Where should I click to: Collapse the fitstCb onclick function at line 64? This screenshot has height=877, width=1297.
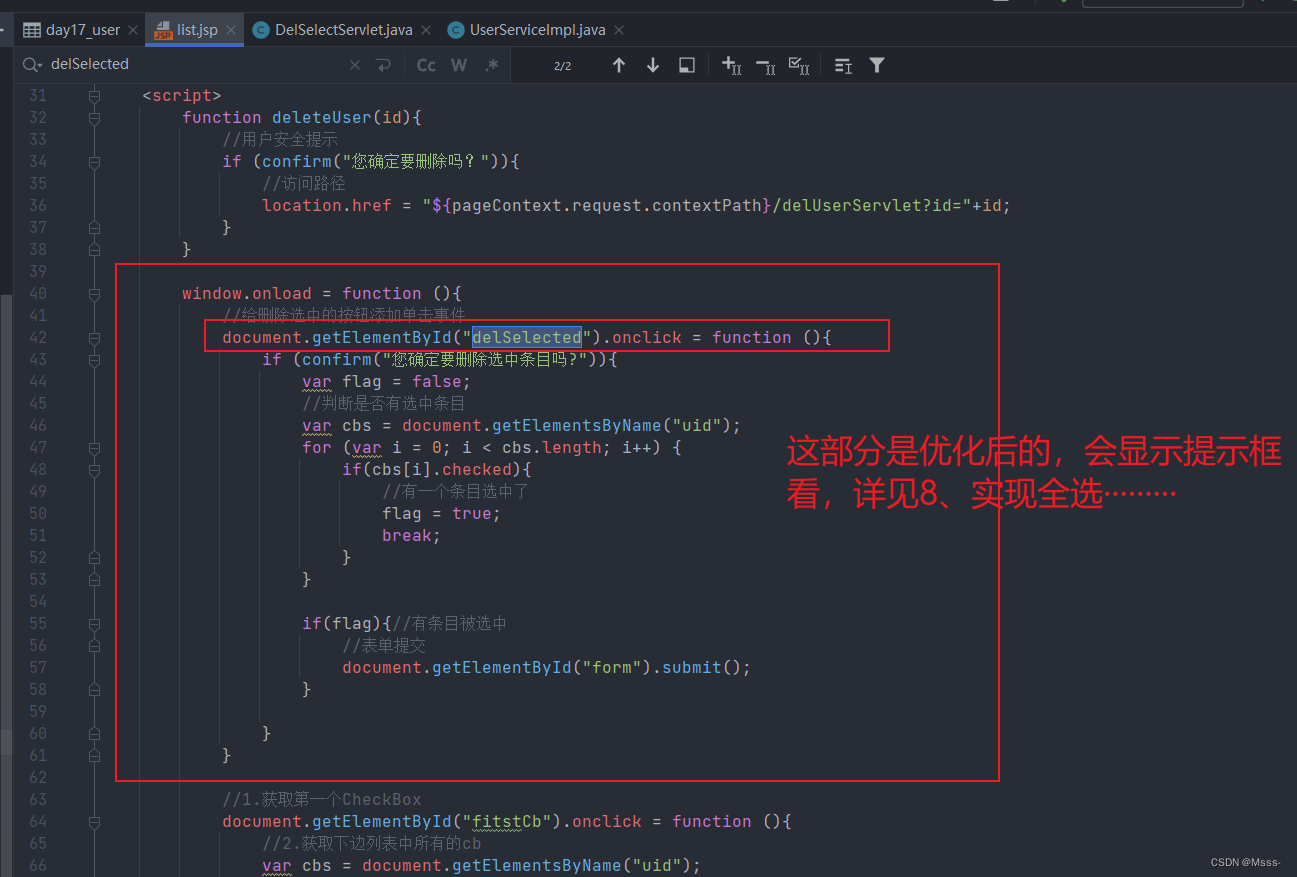pyautogui.click(x=94, y=822)
